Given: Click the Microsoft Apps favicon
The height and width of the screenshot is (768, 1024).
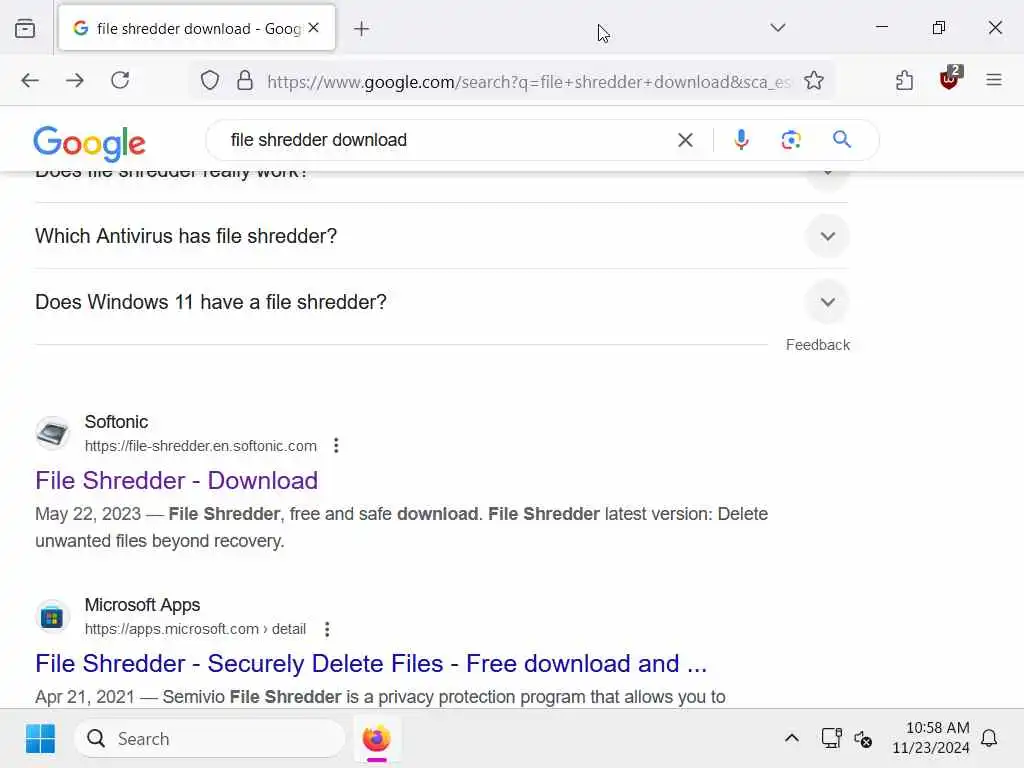Looking at the screenshot, I should pyautogui.click(x=52, y=616).
